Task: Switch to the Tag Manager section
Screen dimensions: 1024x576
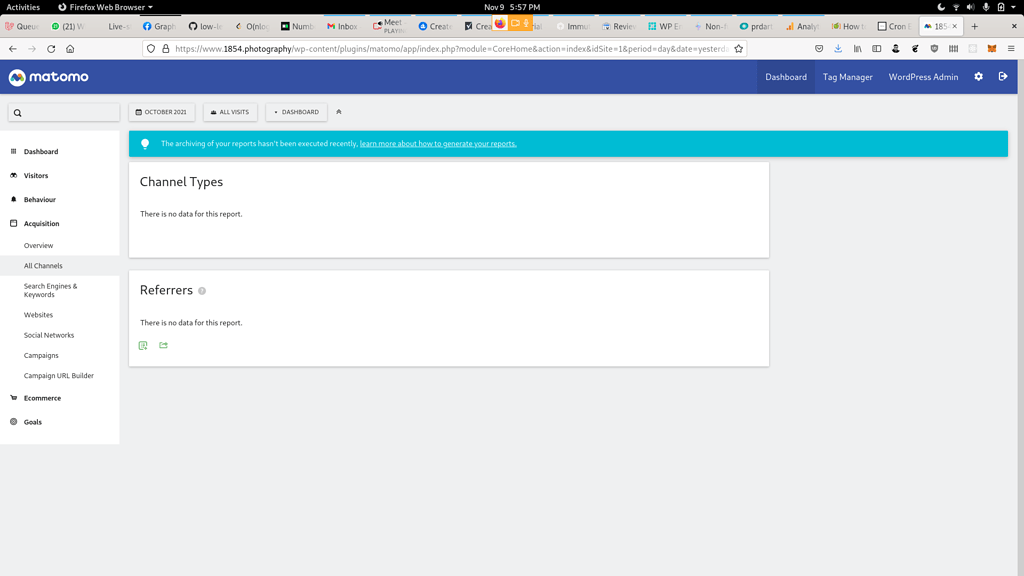Action: (x=847, y=76)
